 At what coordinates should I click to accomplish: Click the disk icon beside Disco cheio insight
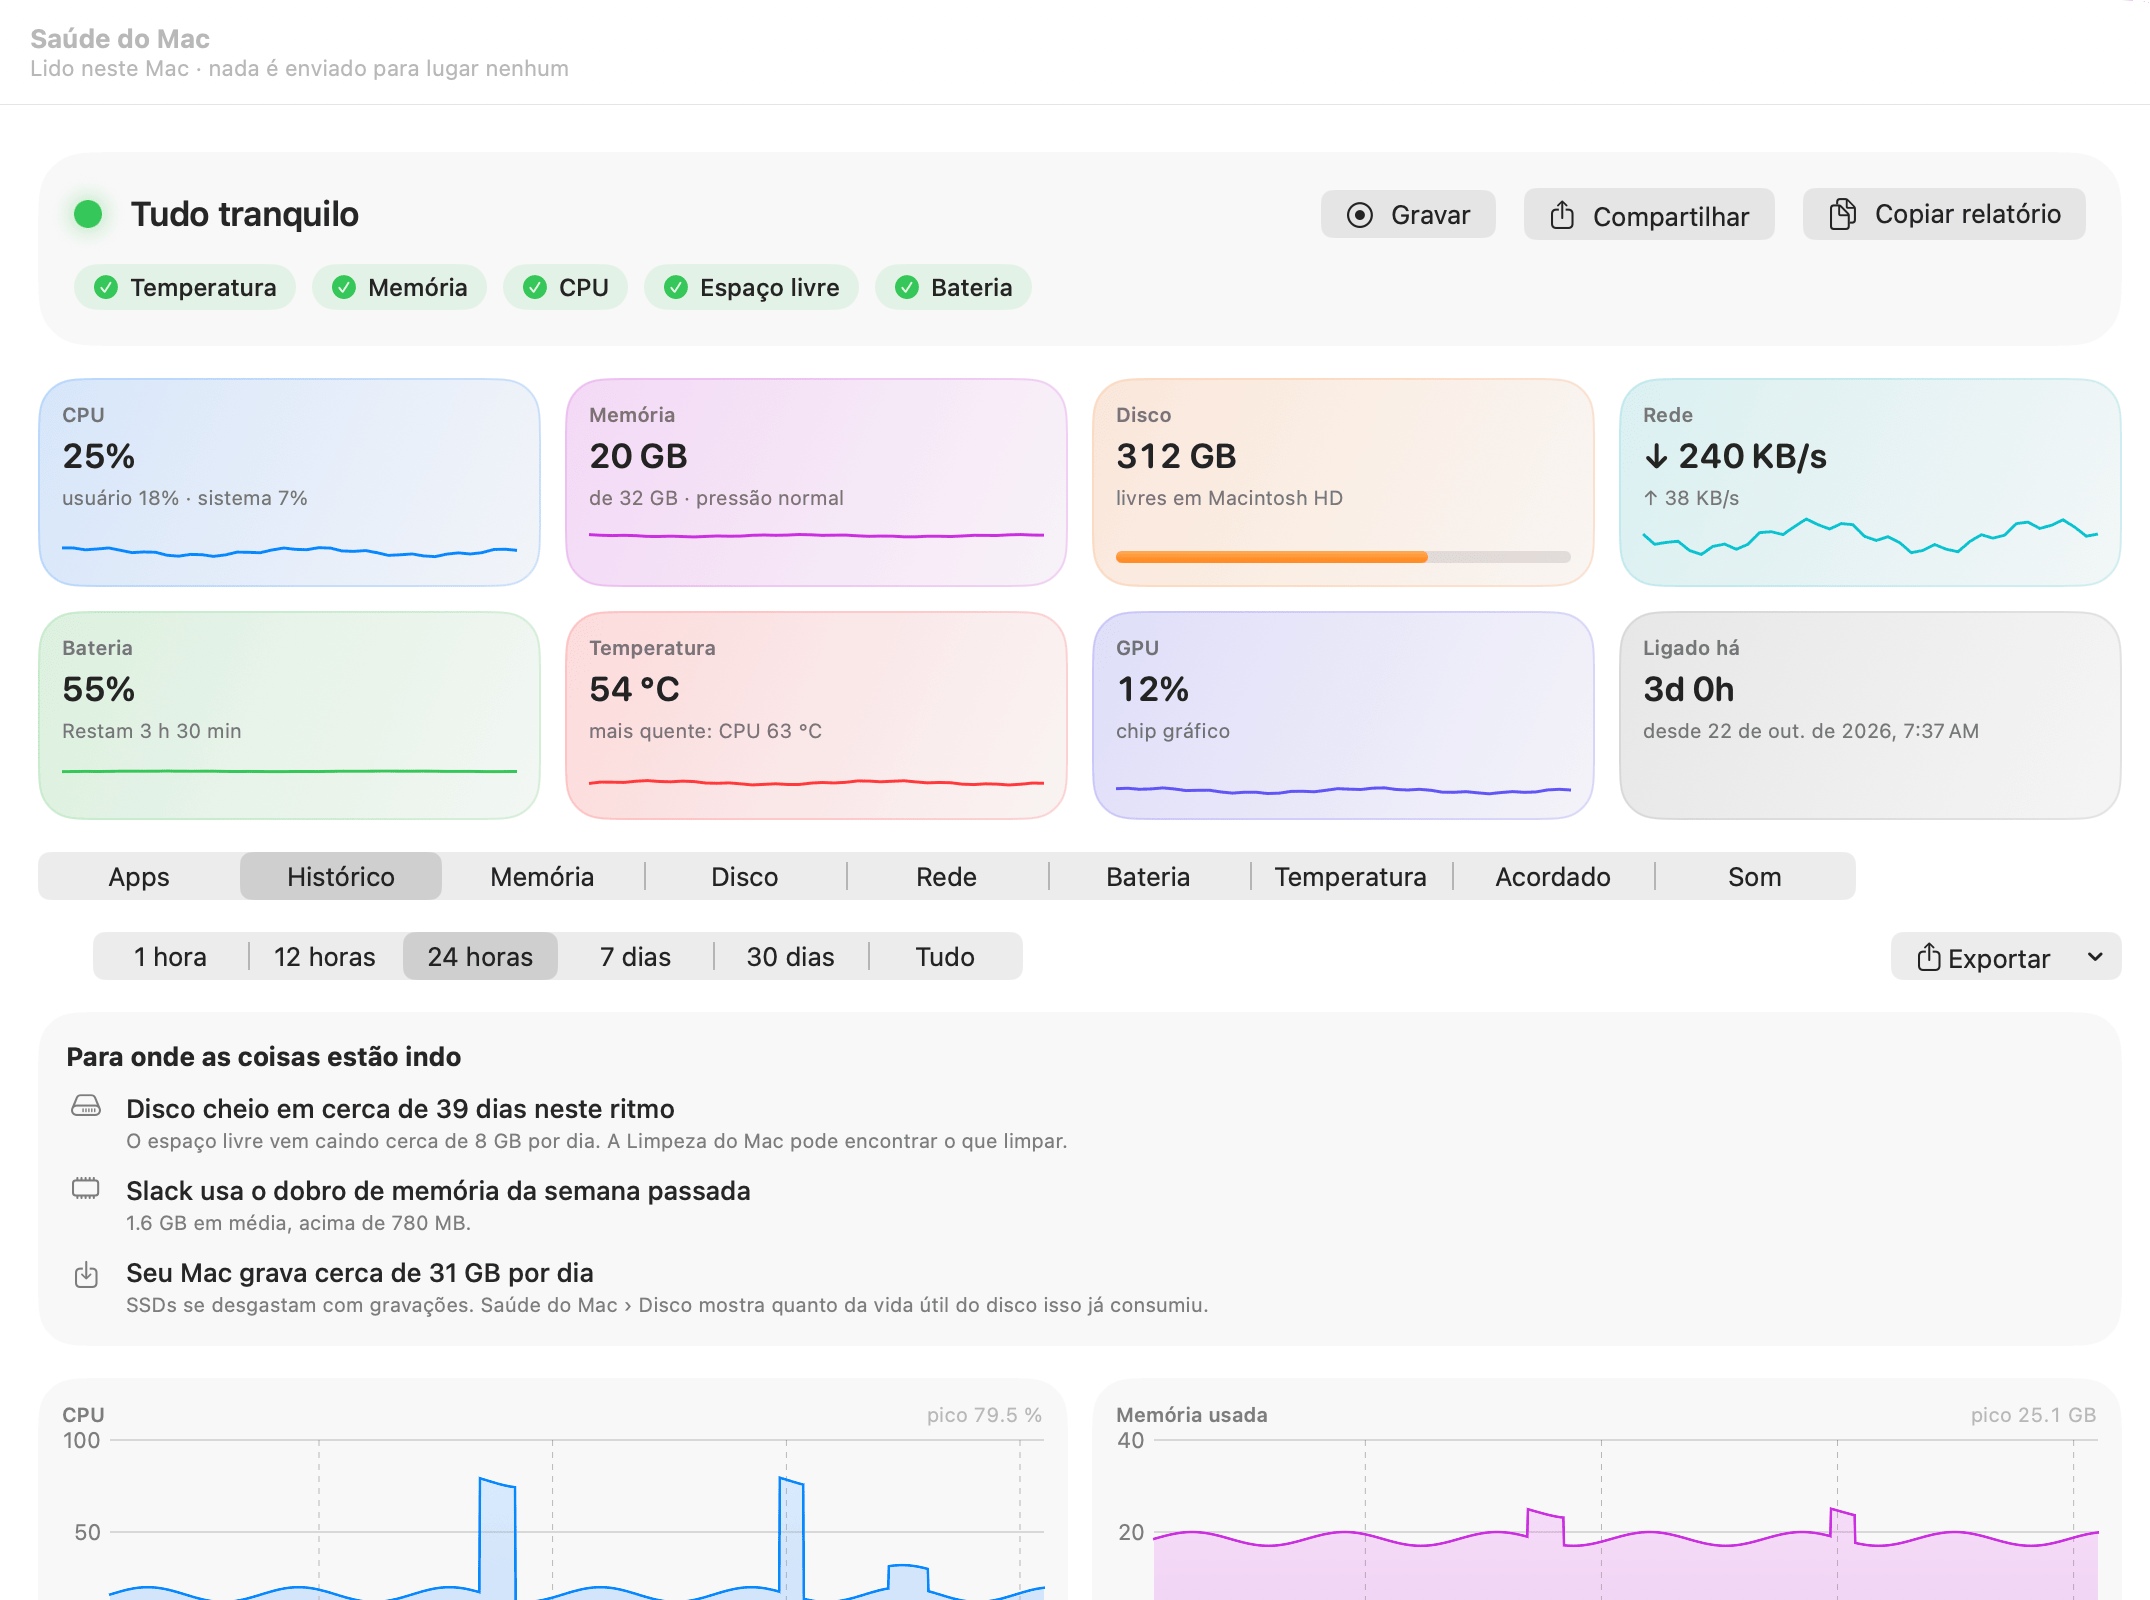[x=86, y=1106]
